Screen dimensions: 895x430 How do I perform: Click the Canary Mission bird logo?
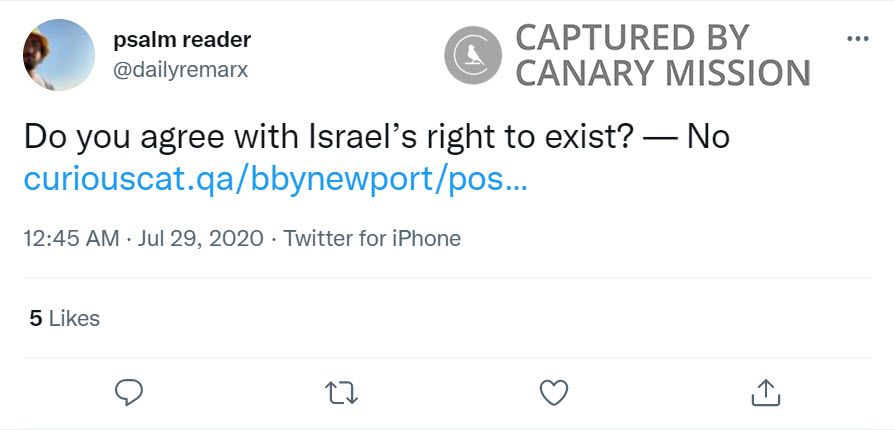(473, 55)
